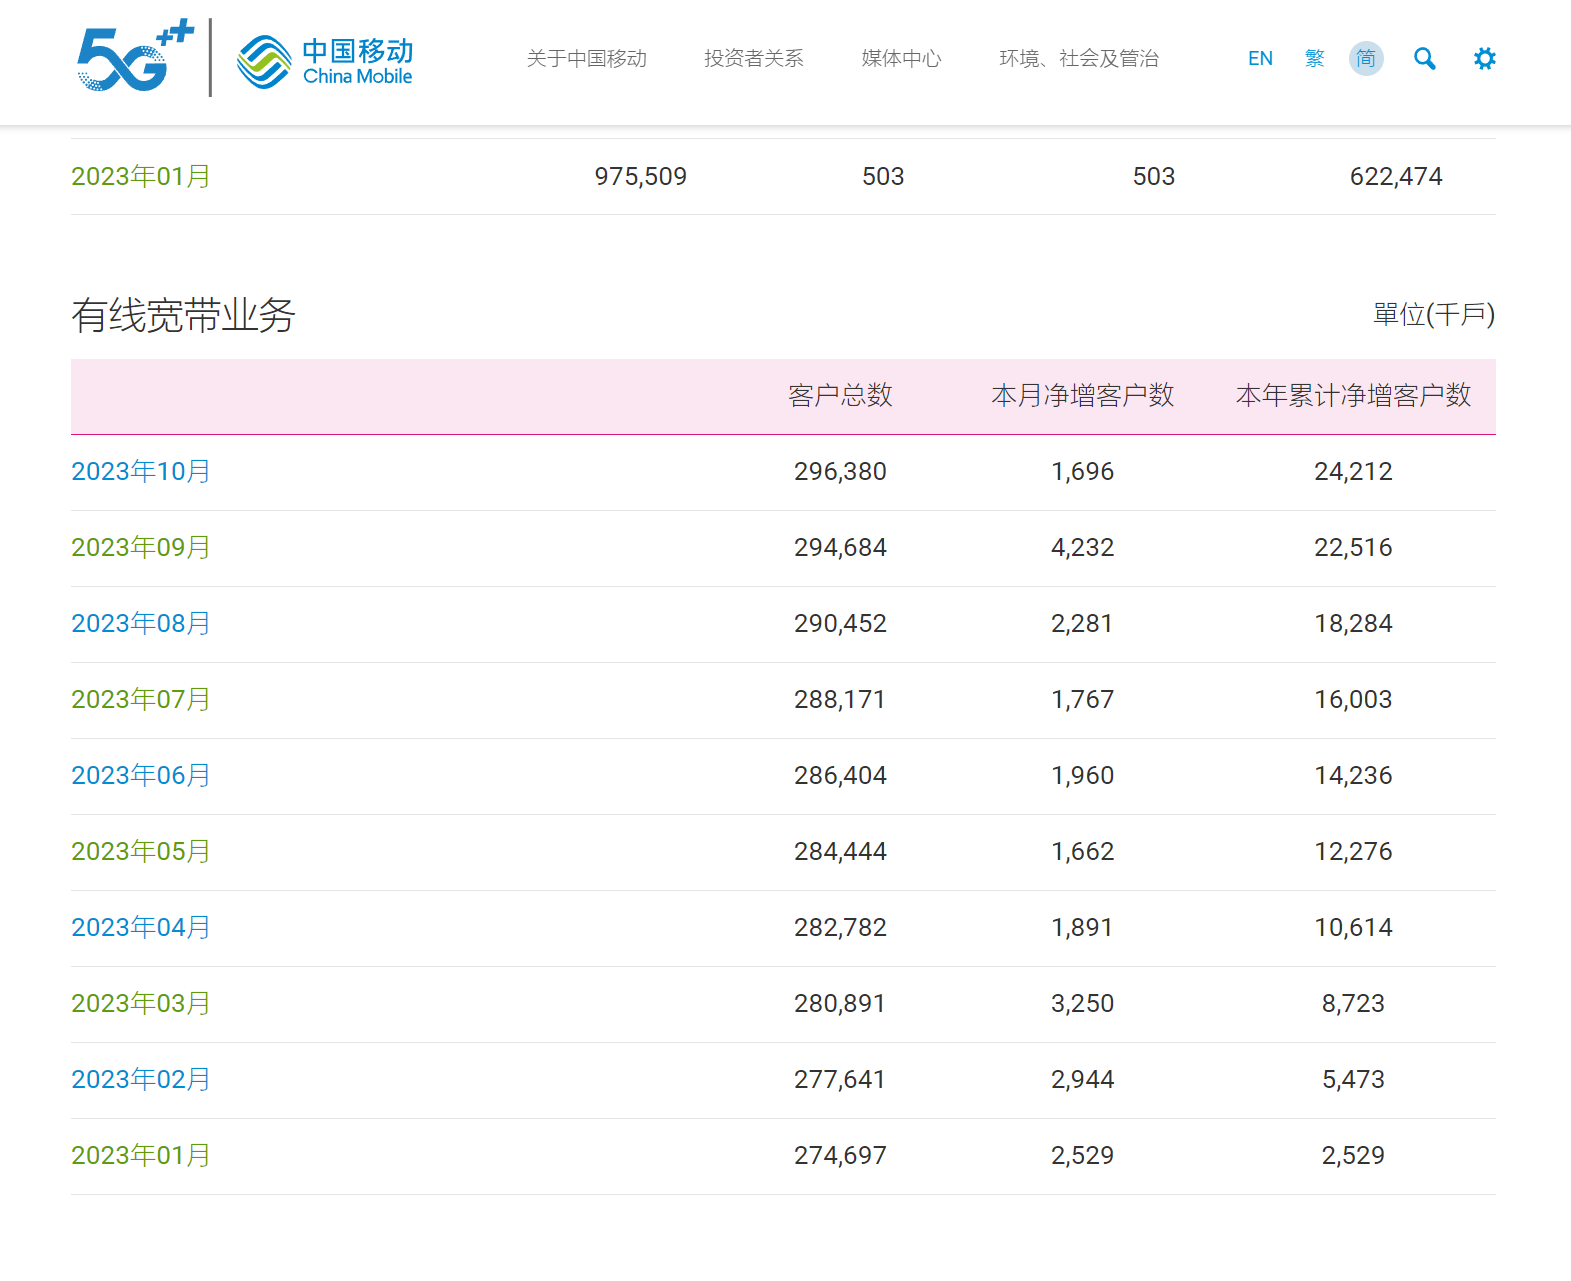Open 2023年04月 broadband report link

pos(141,928)
